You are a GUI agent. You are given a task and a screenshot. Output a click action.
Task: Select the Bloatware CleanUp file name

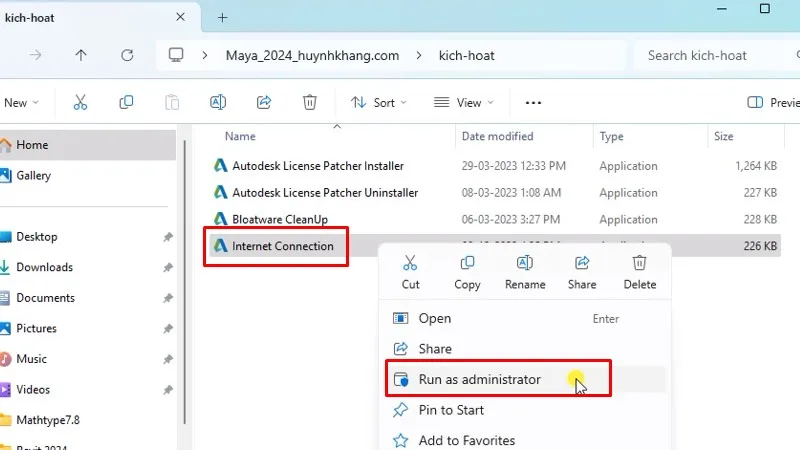click(280, 219)
